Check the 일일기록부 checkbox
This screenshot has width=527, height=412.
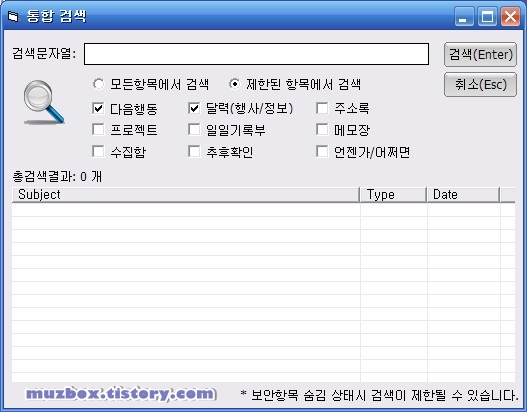click(x=194, y=130)
